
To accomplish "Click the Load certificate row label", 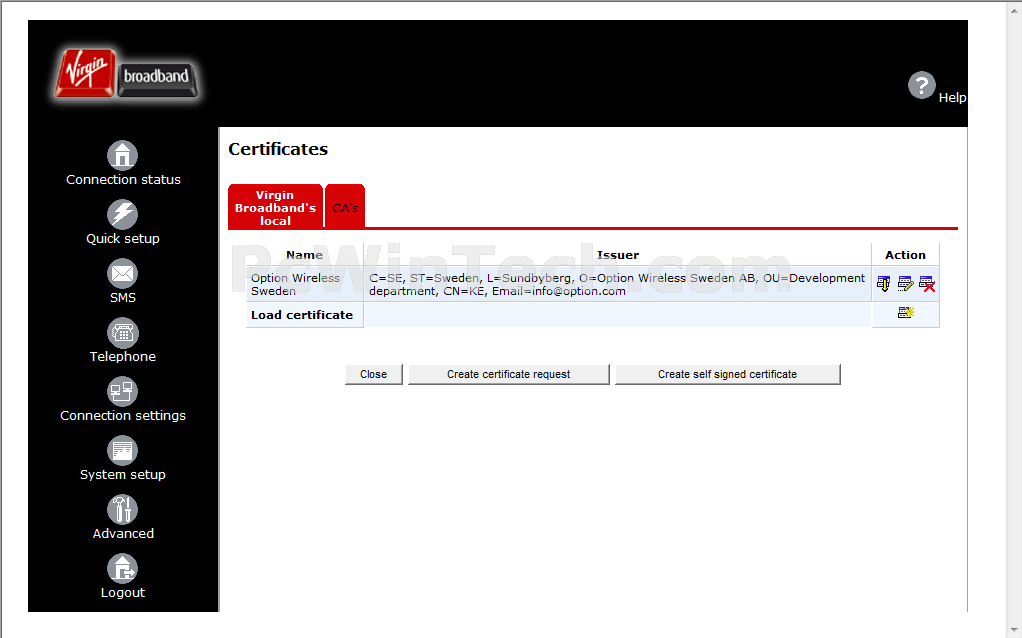I will point(302,315).
